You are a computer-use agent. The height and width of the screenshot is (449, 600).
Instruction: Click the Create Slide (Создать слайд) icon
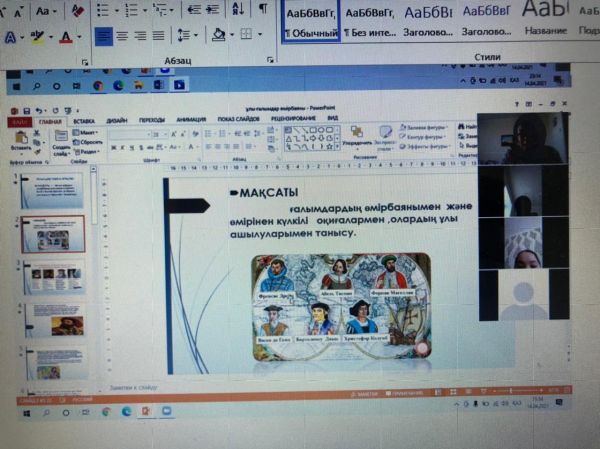pyautogui.click(x=60, y=140)
